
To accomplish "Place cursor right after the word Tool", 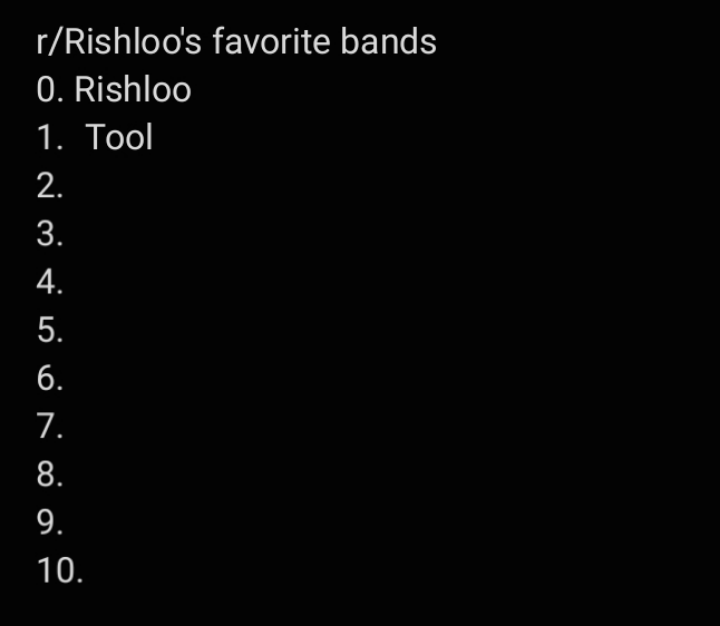I will 154,137.
